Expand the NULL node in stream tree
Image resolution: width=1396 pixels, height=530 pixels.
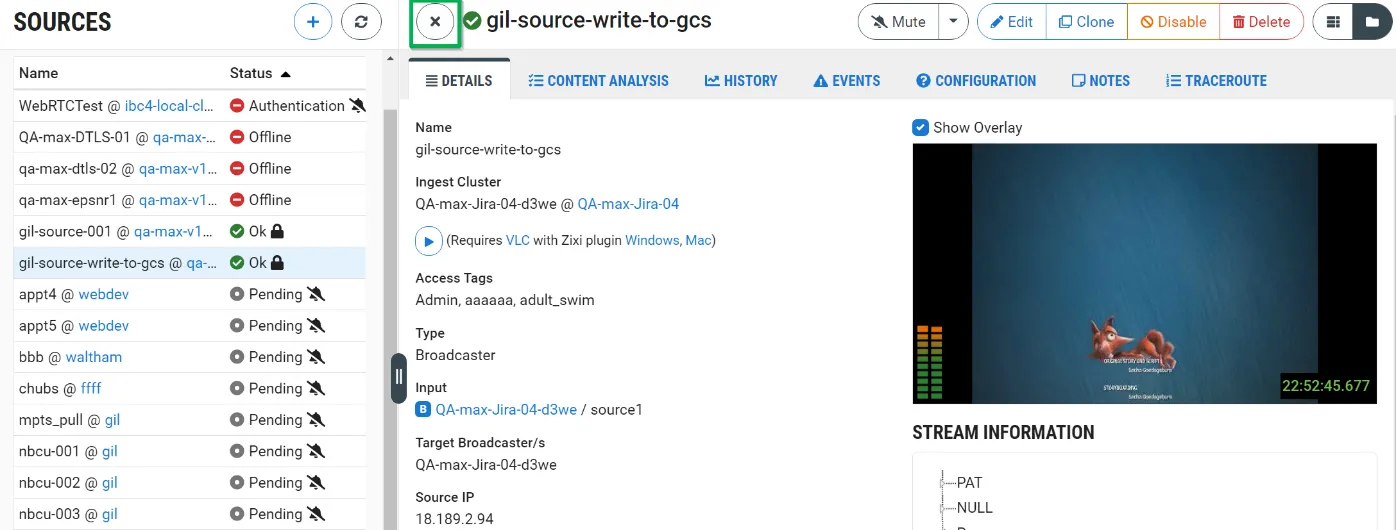coord(942,507)
